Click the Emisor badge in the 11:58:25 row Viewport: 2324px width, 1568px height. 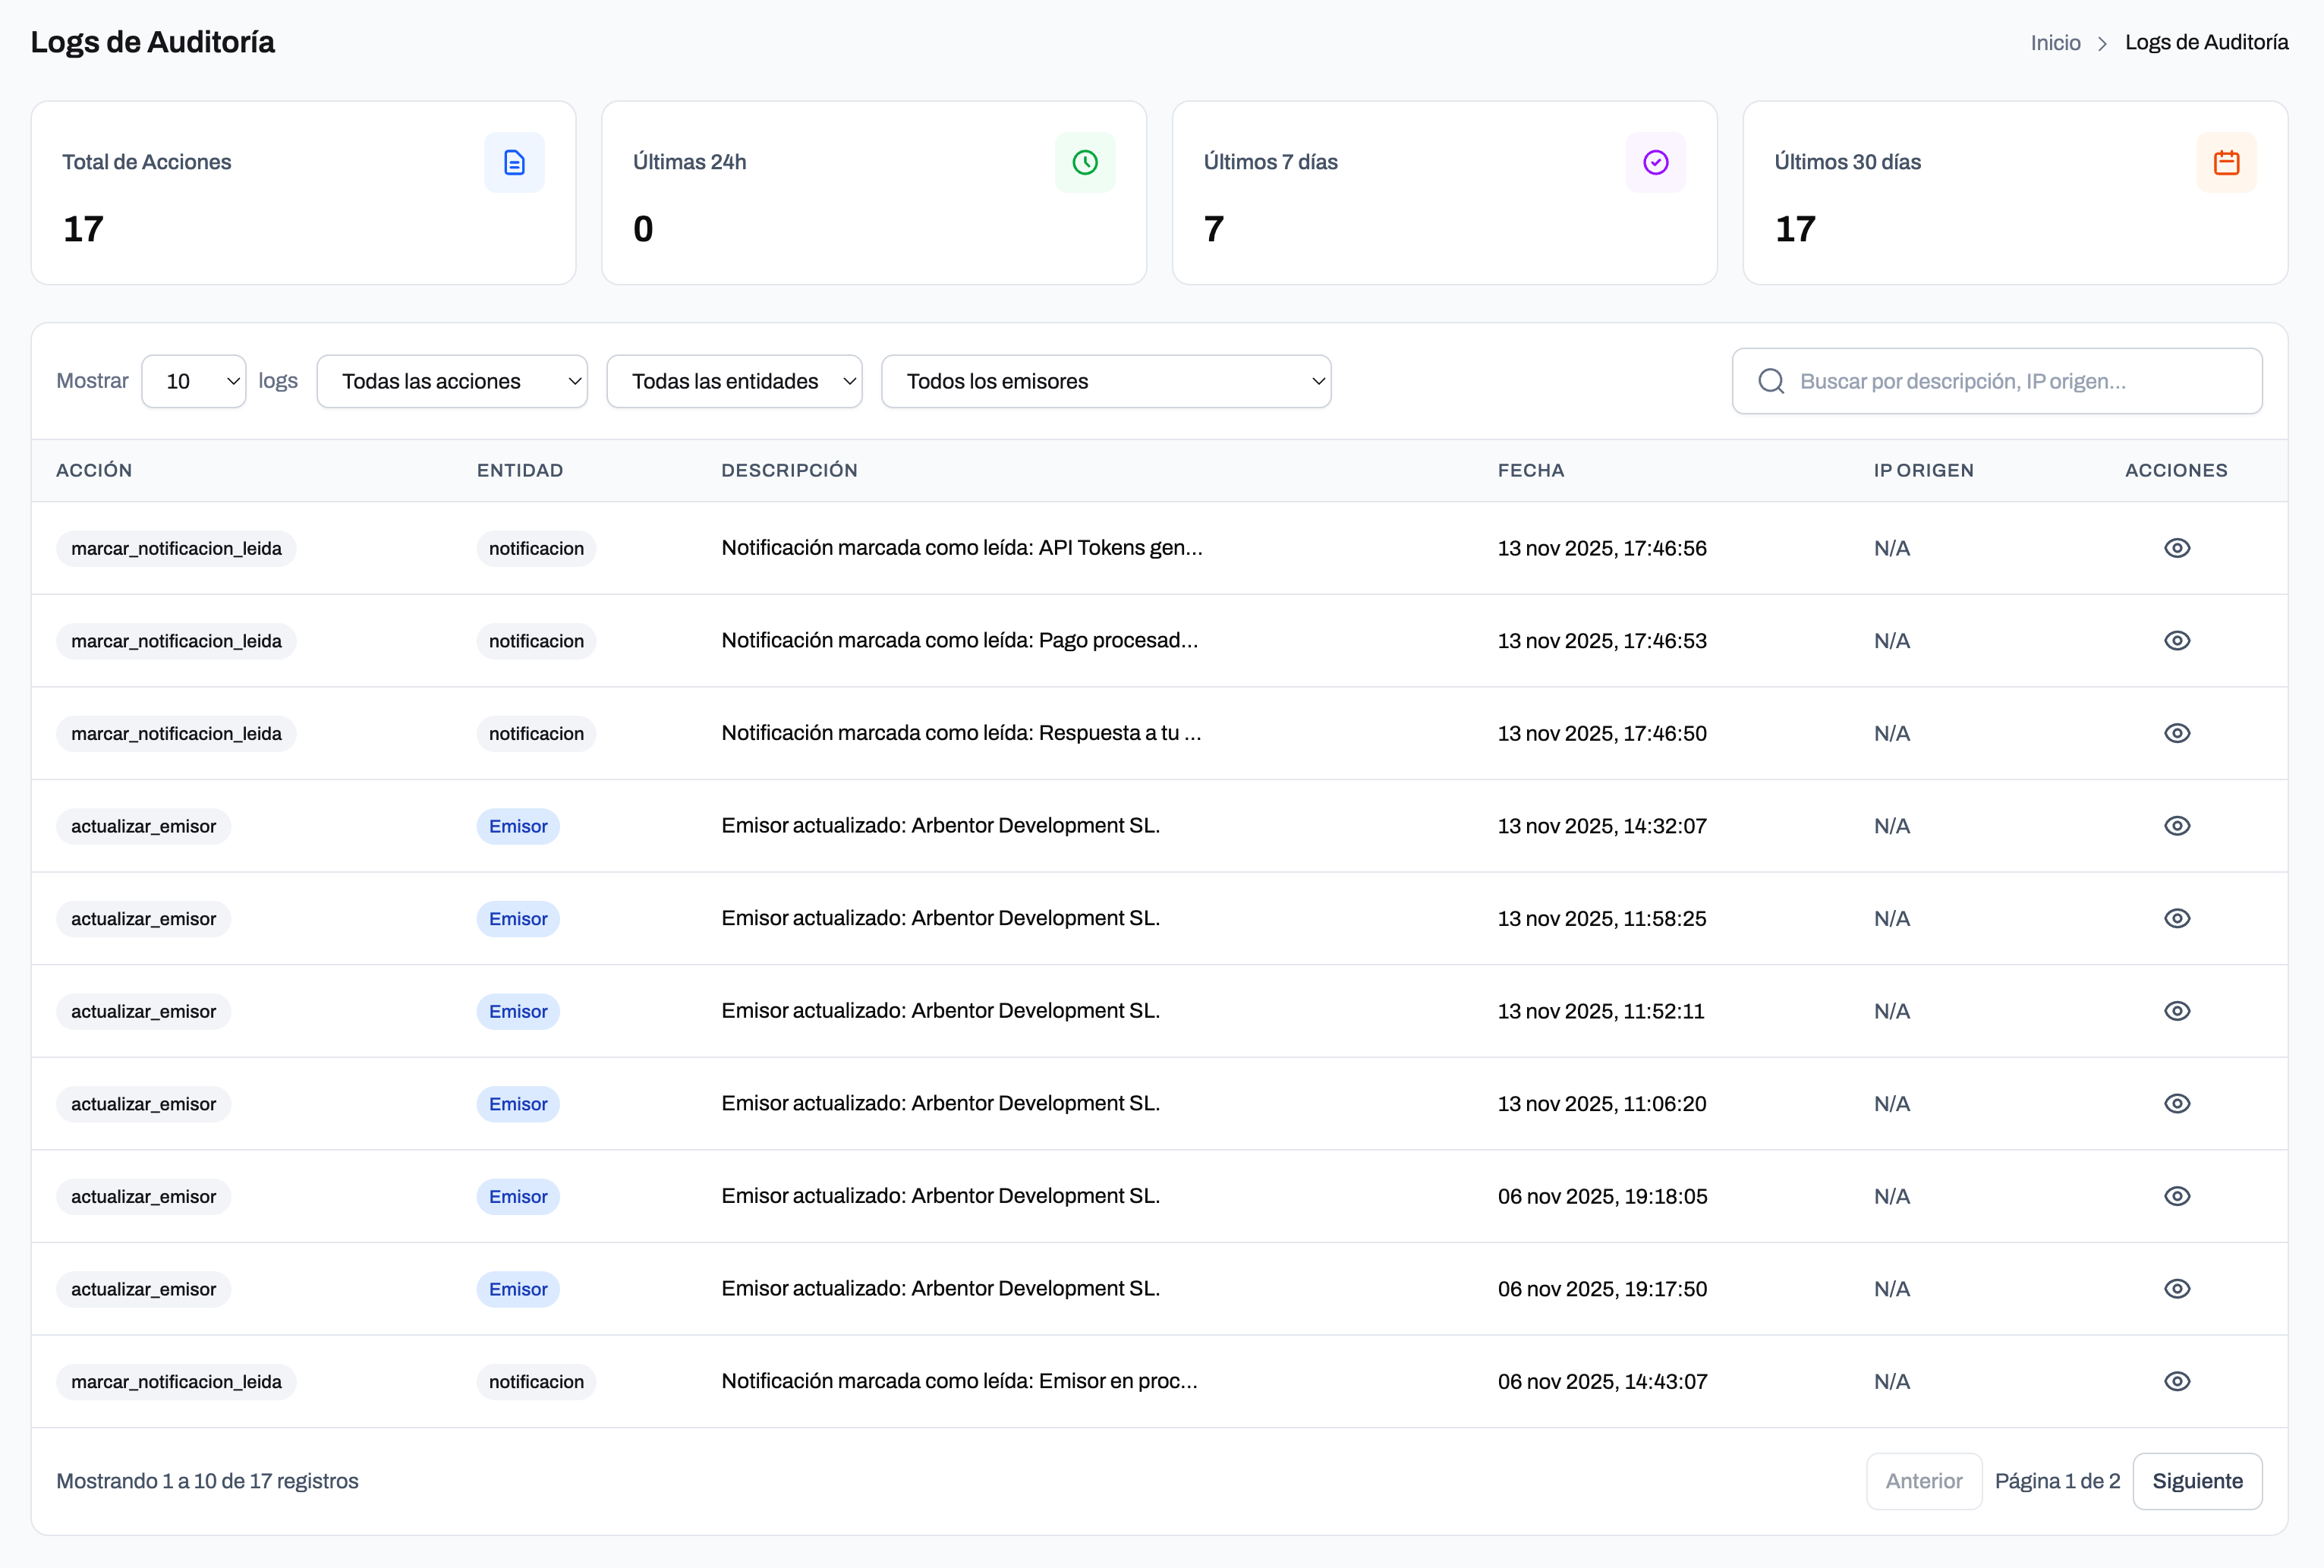coord(518,919)
